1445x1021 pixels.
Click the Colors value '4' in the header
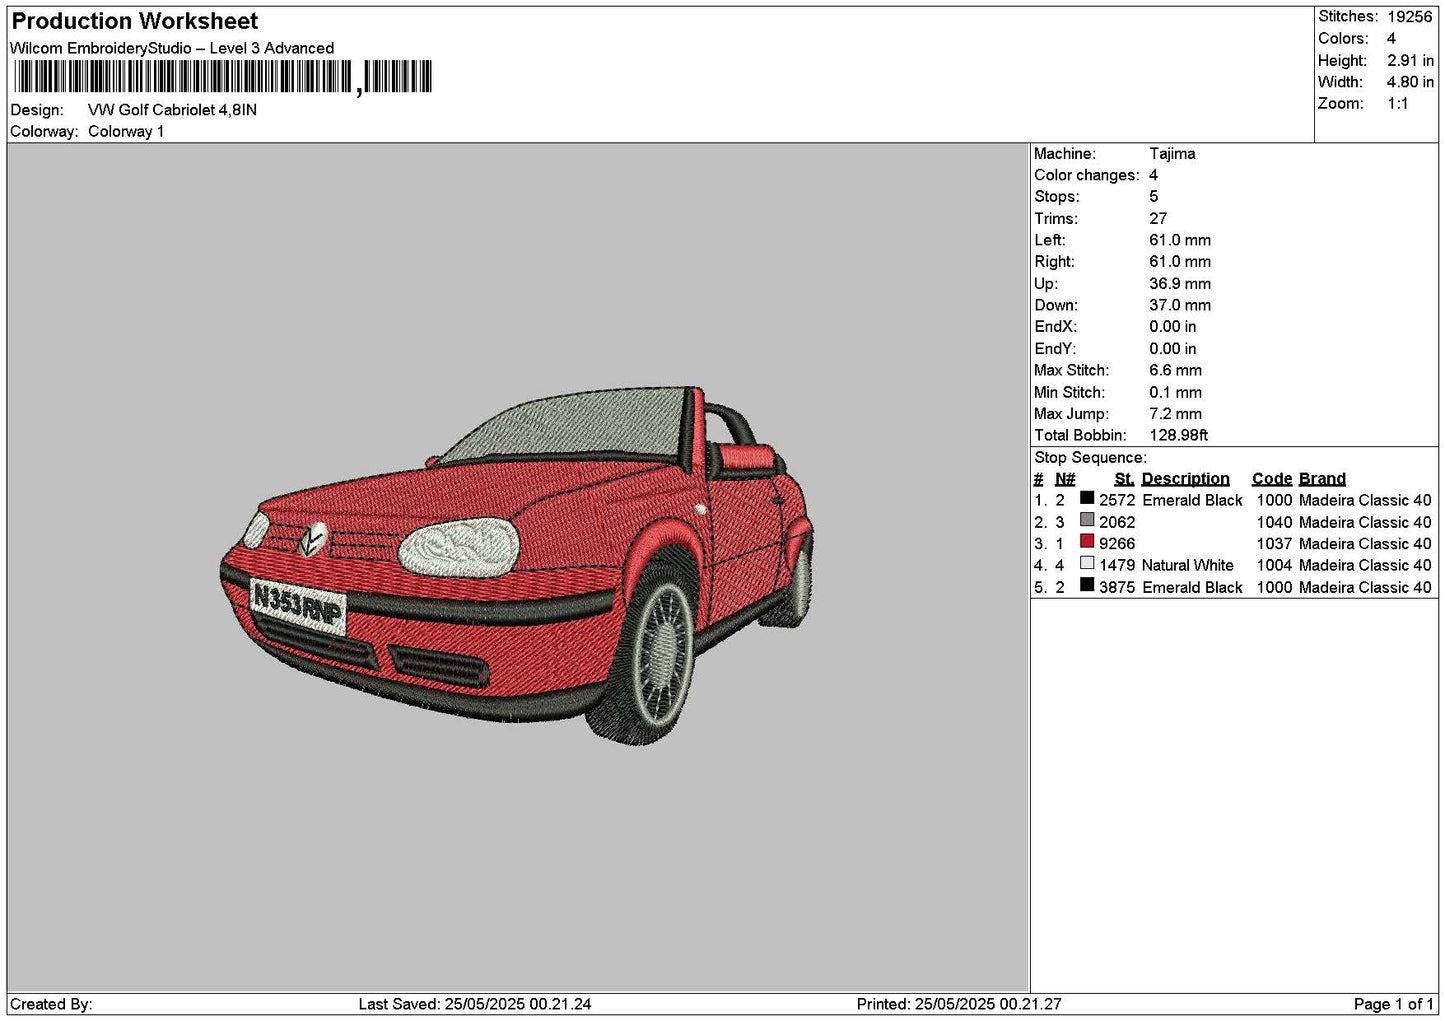click(1391, 39)
